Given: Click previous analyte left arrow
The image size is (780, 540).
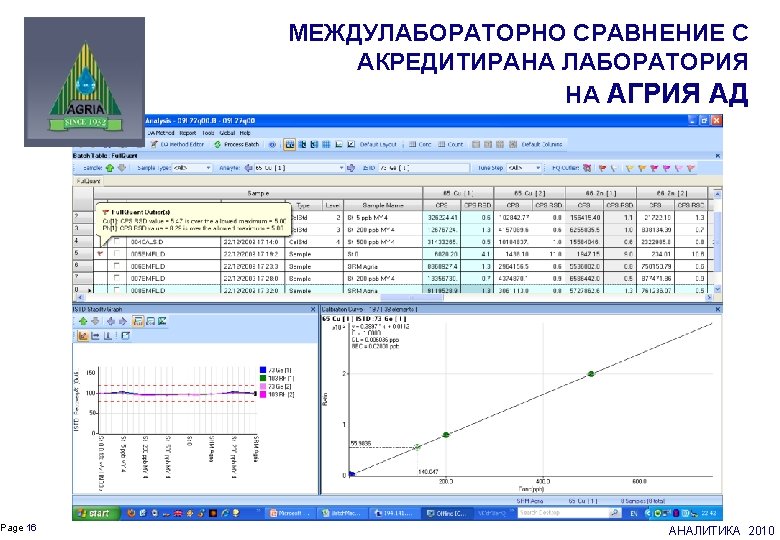Looking at the screenshot, I should click(249, 168).
